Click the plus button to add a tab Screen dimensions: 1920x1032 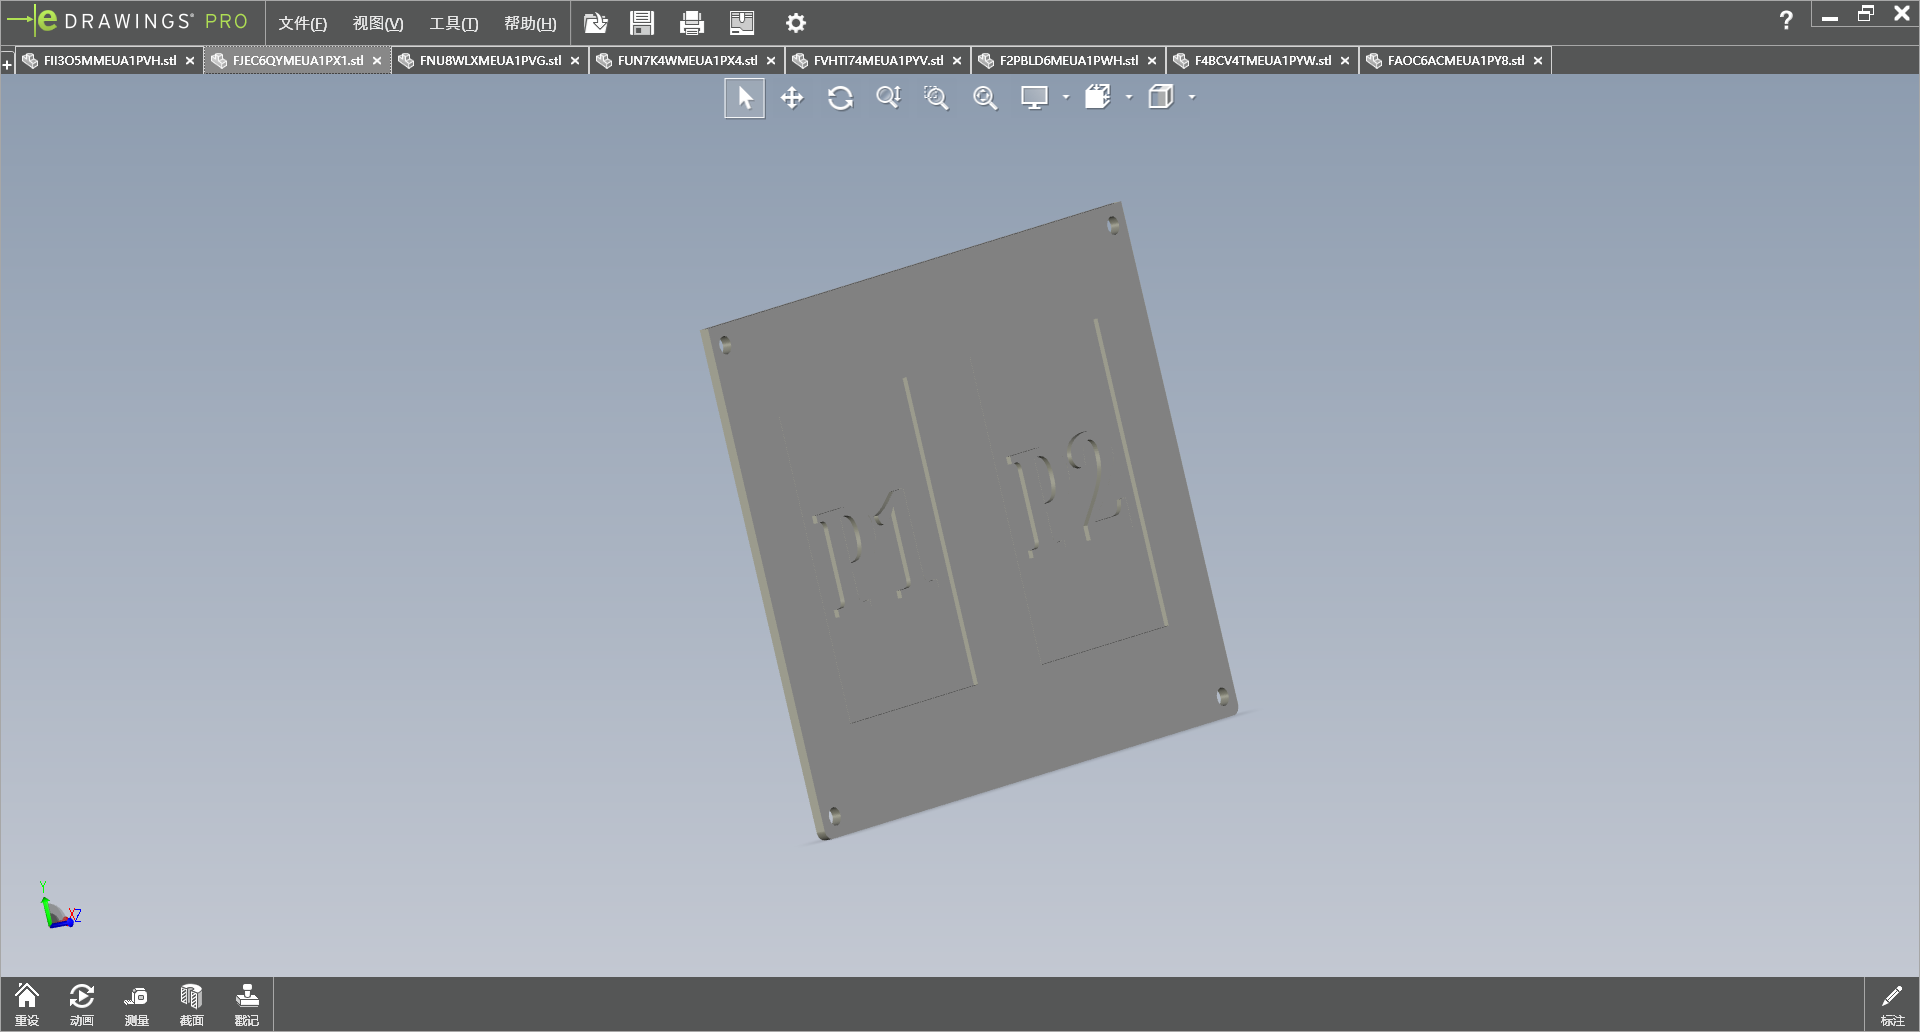[7, 65]
